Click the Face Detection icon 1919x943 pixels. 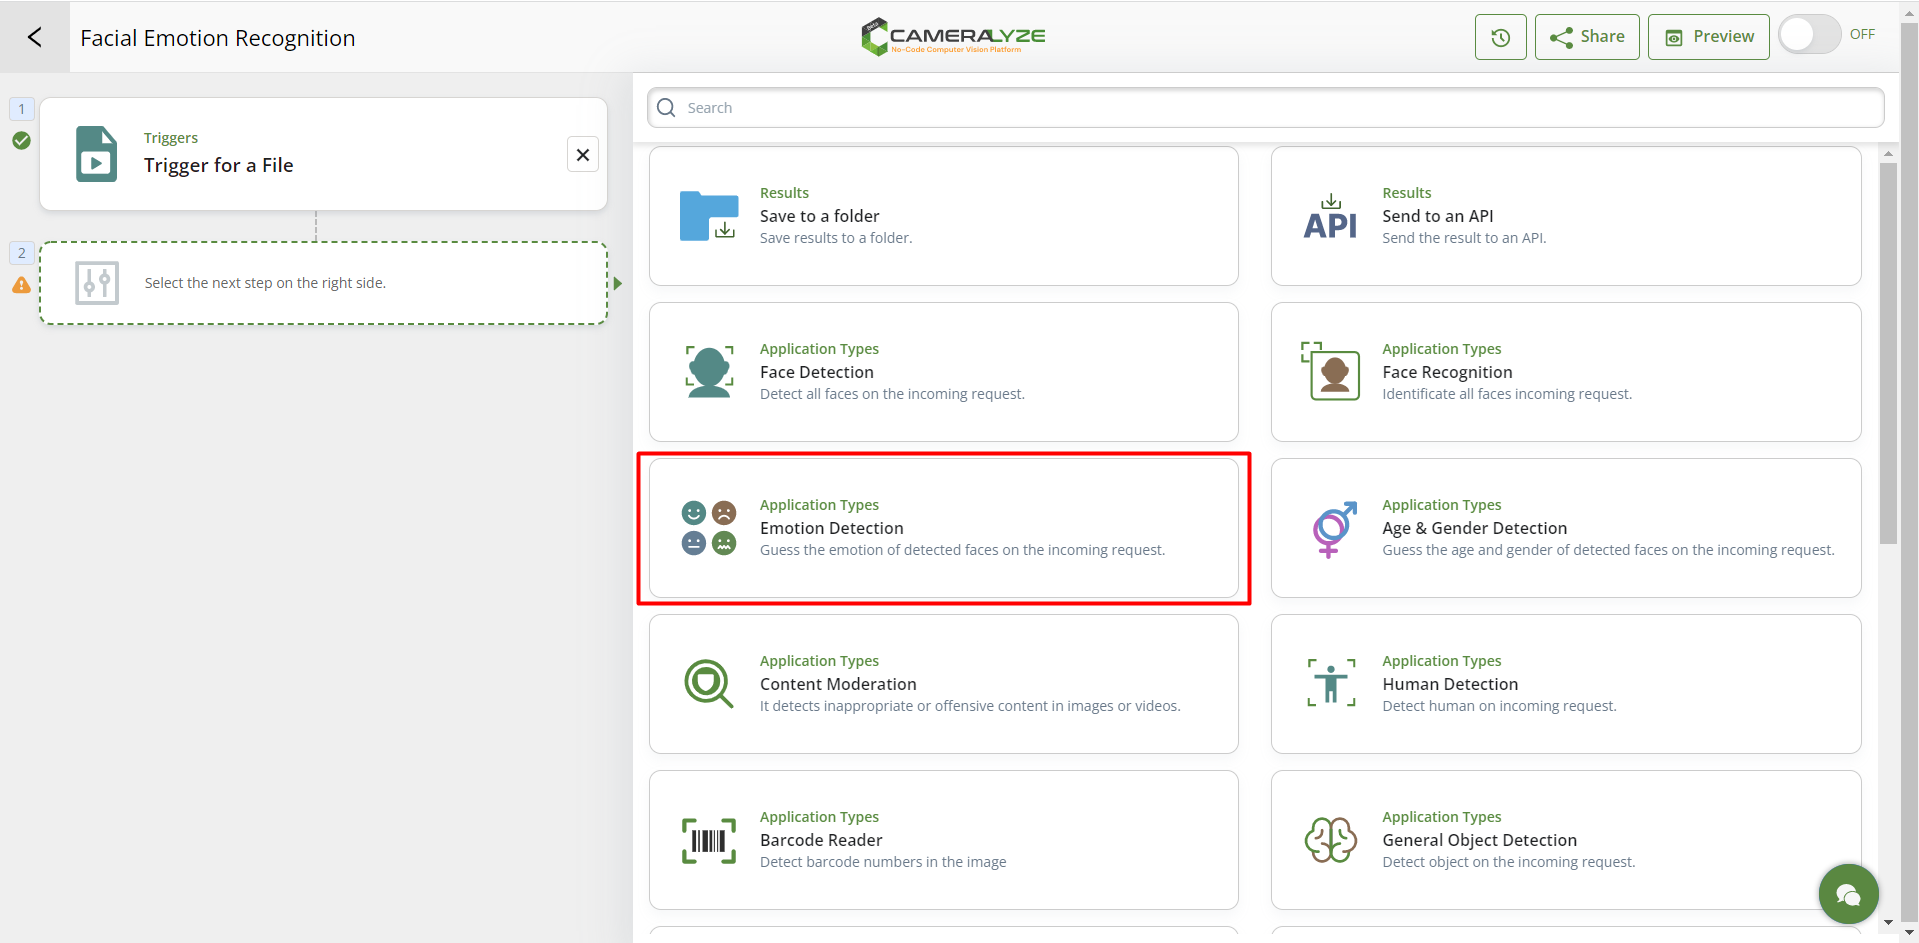(709, 372)
